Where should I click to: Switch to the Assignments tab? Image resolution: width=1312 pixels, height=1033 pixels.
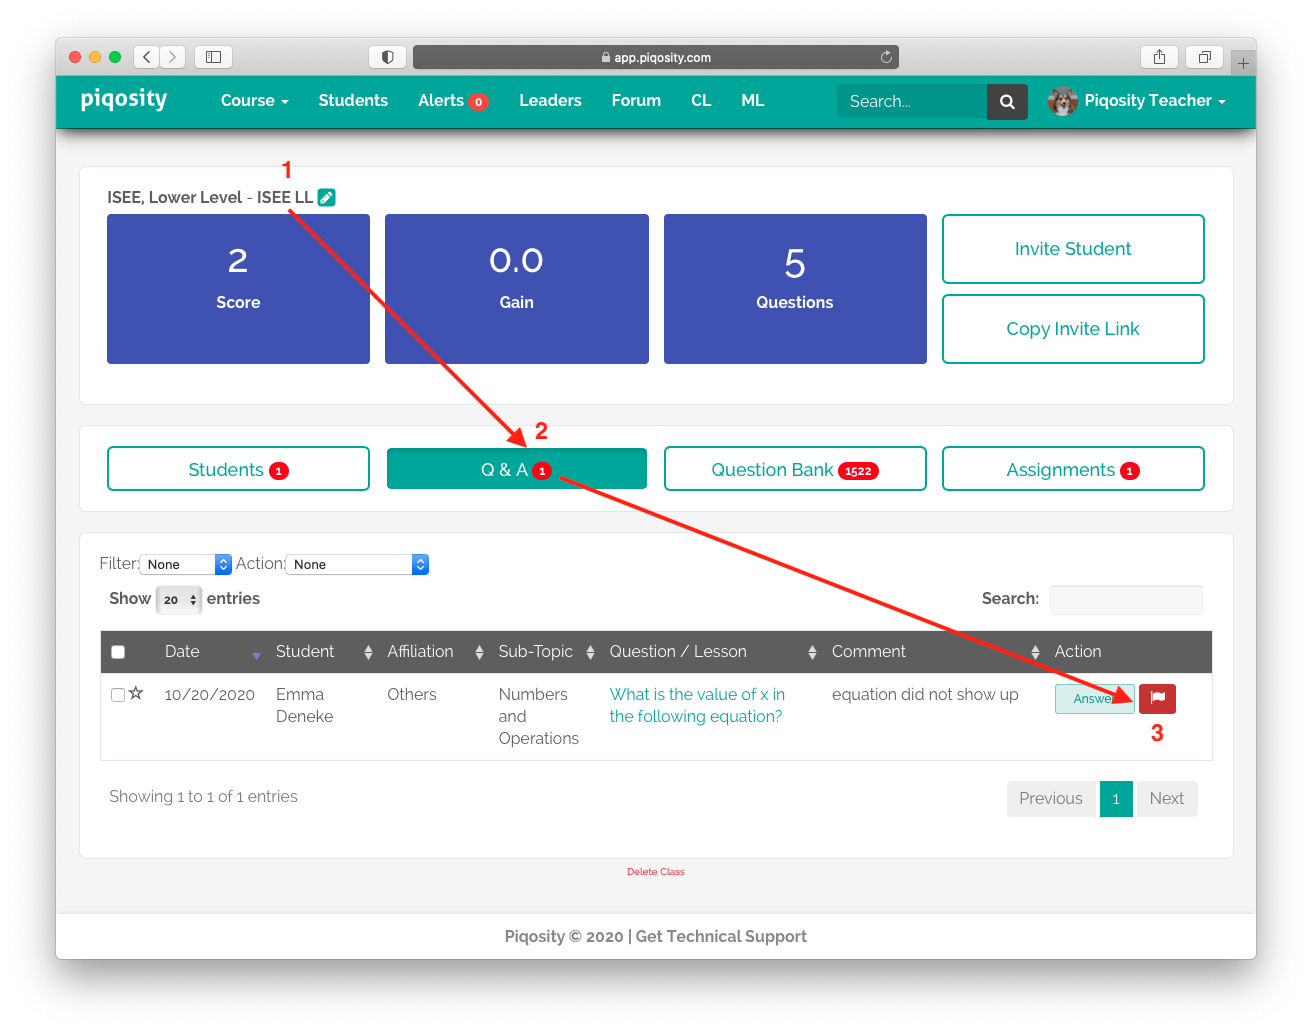click(1073, 469)
